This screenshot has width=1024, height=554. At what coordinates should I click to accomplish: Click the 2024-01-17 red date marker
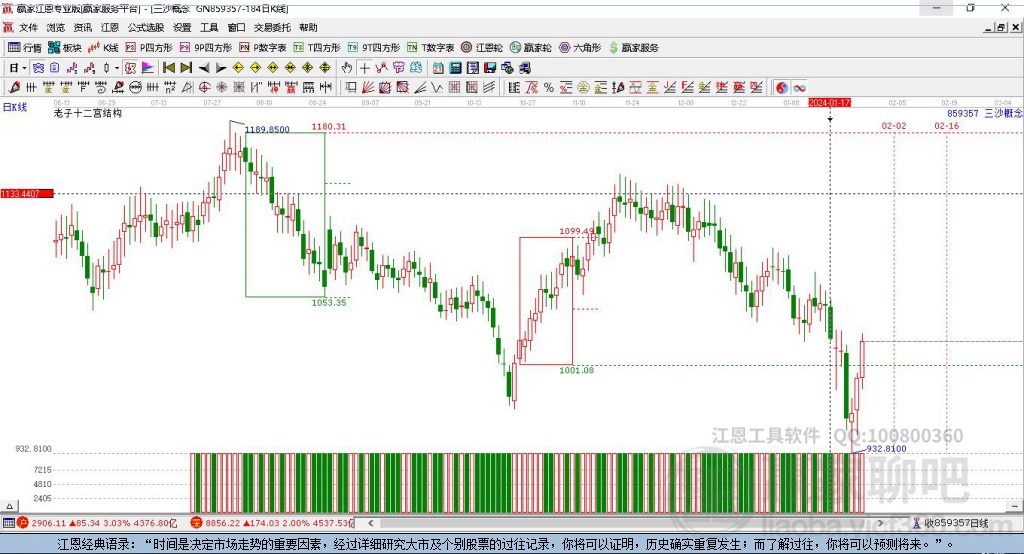[x=829, y=103]
